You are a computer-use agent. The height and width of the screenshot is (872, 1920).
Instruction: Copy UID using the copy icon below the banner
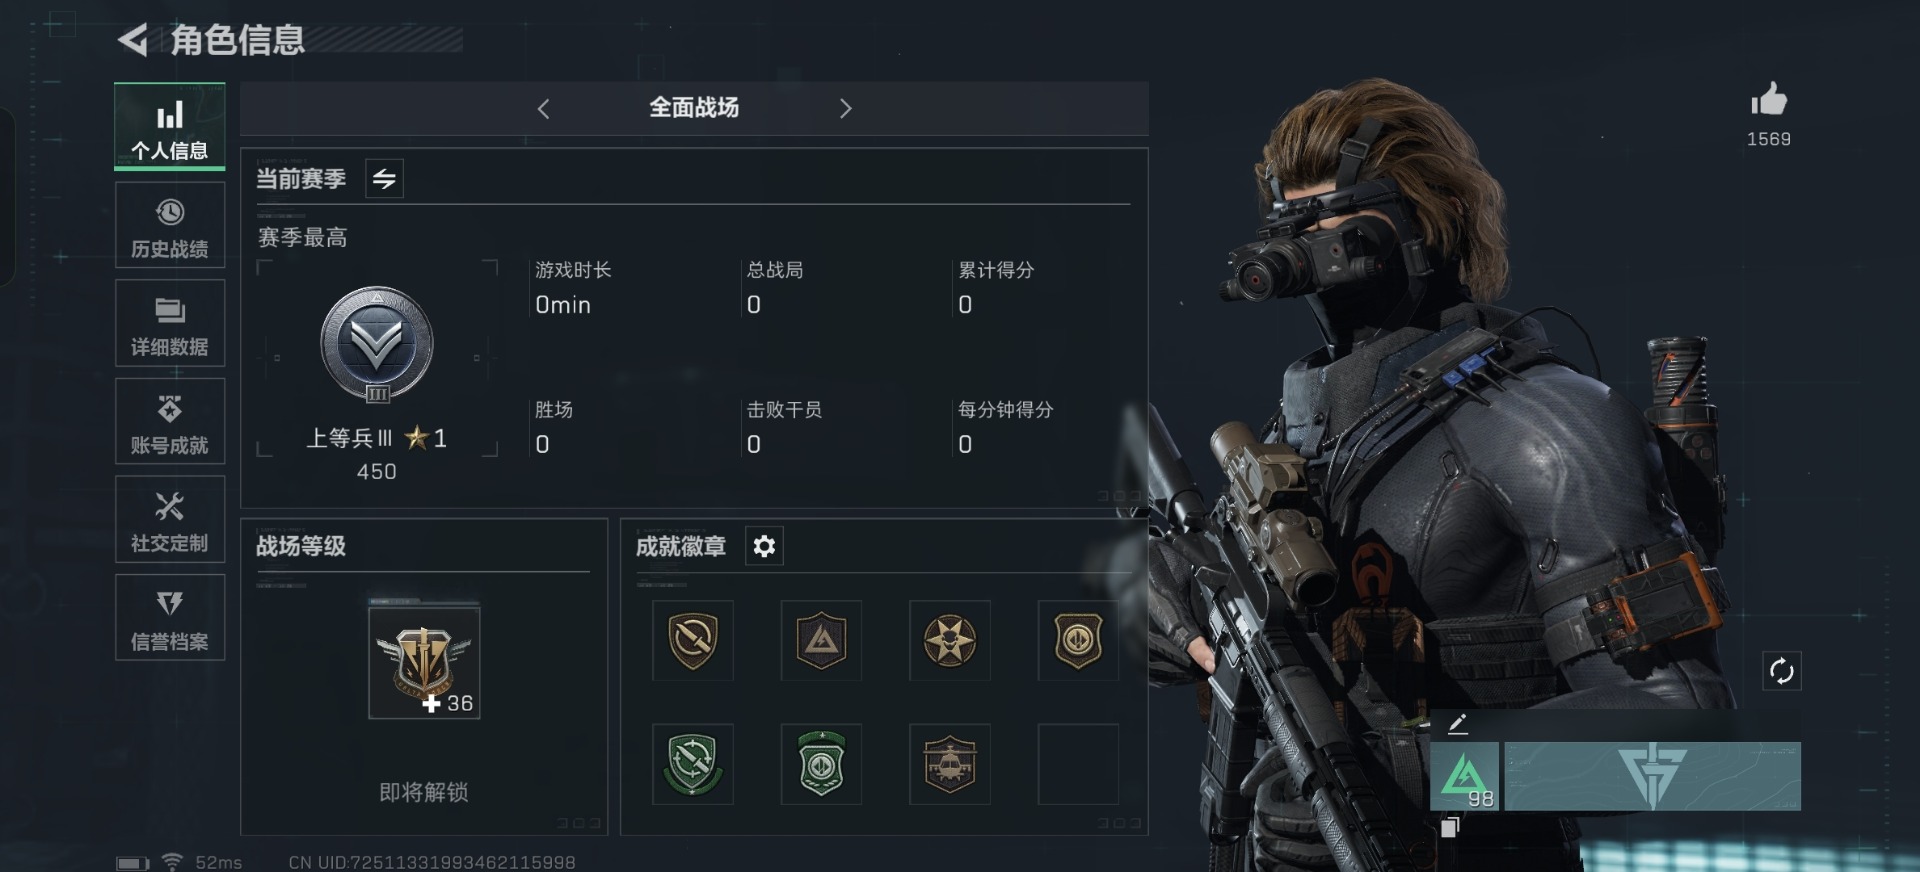[1450, 826]
